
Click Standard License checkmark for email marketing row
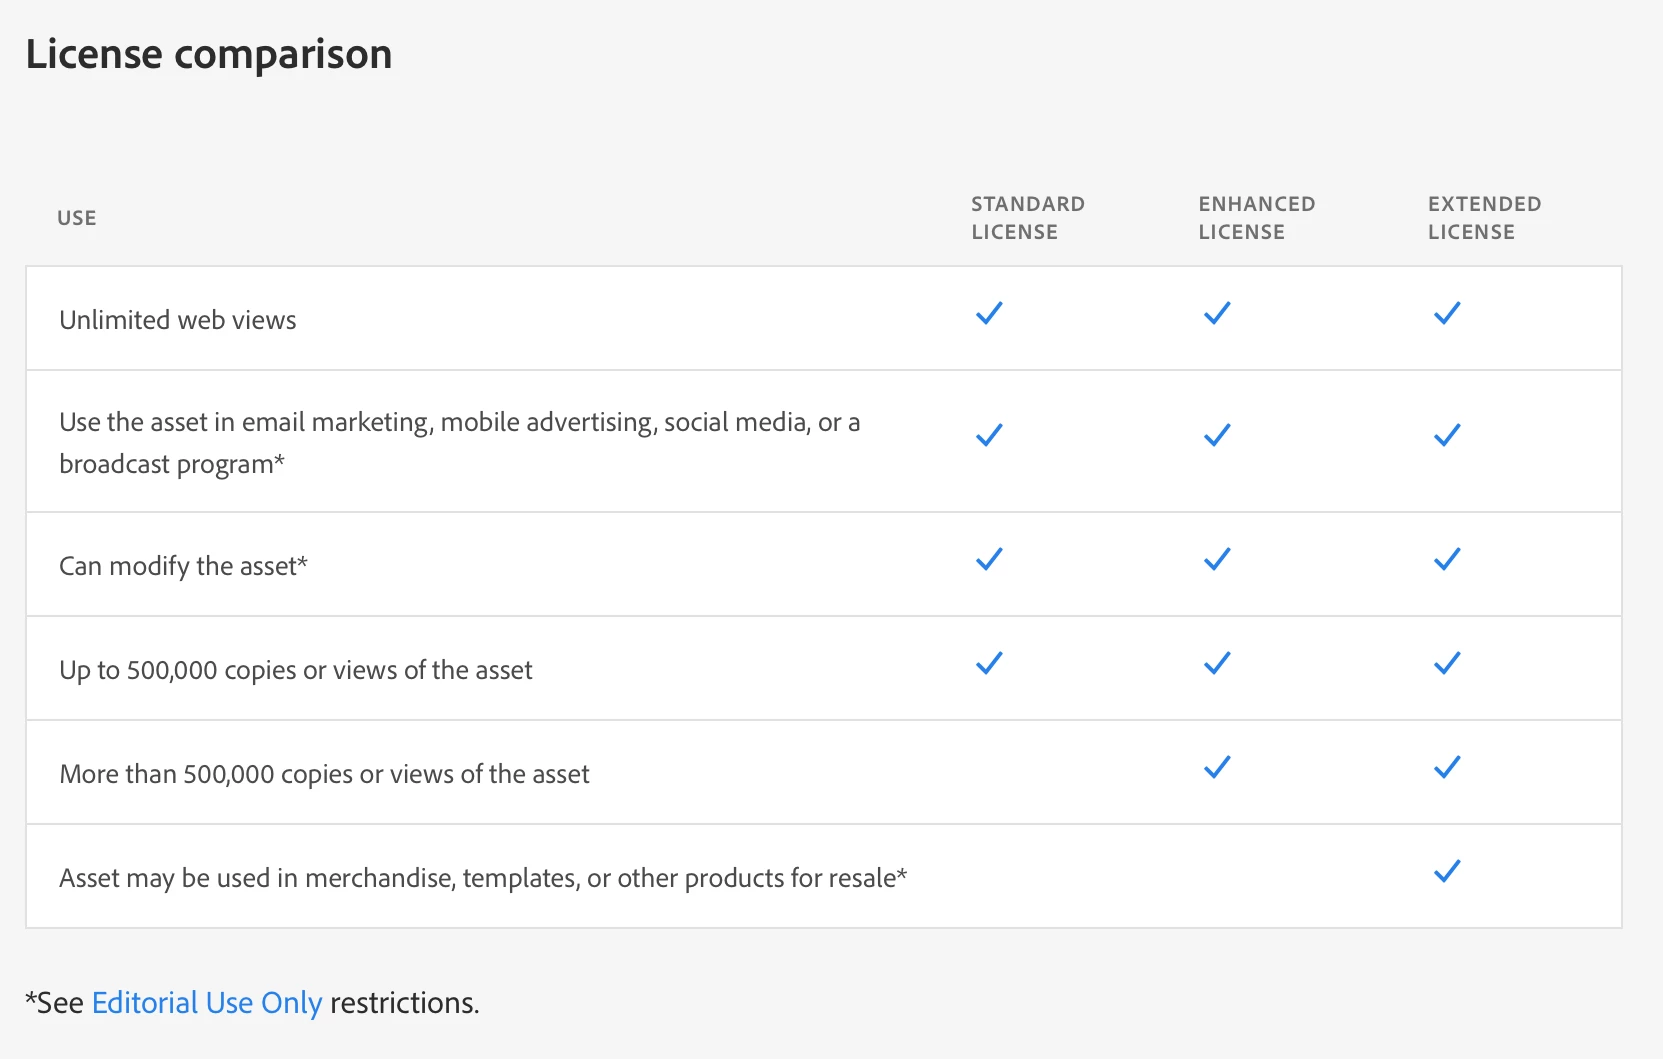[x=989, y=436]
